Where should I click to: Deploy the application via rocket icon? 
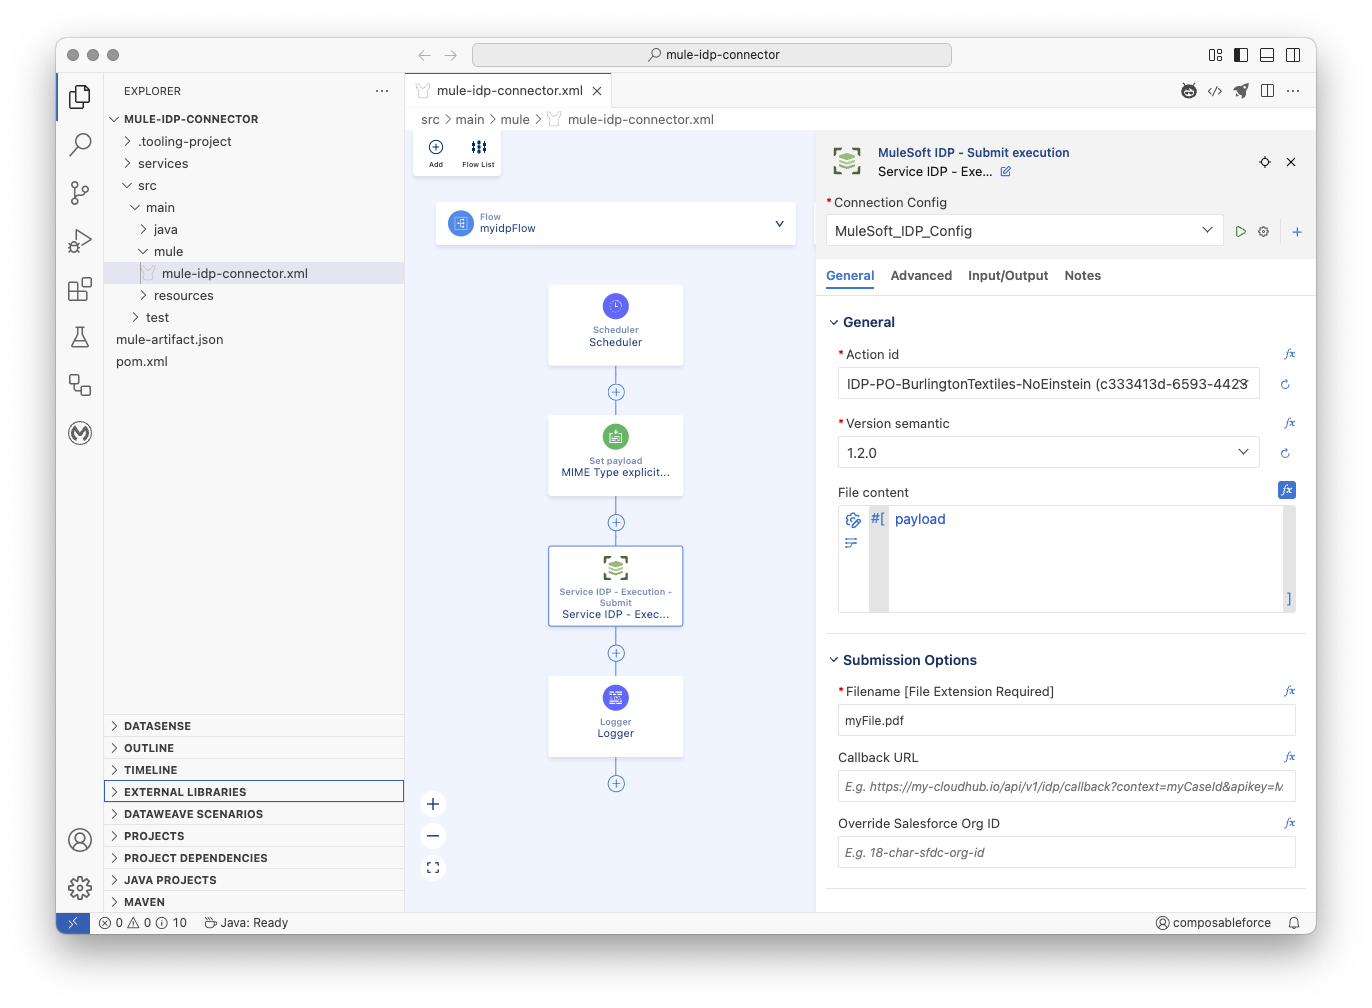[1241, 90]
